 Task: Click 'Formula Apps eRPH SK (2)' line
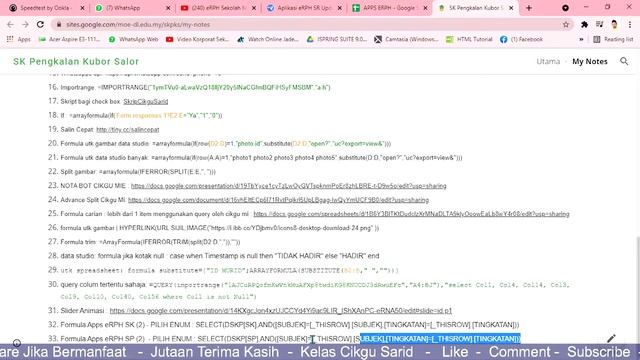290,325
